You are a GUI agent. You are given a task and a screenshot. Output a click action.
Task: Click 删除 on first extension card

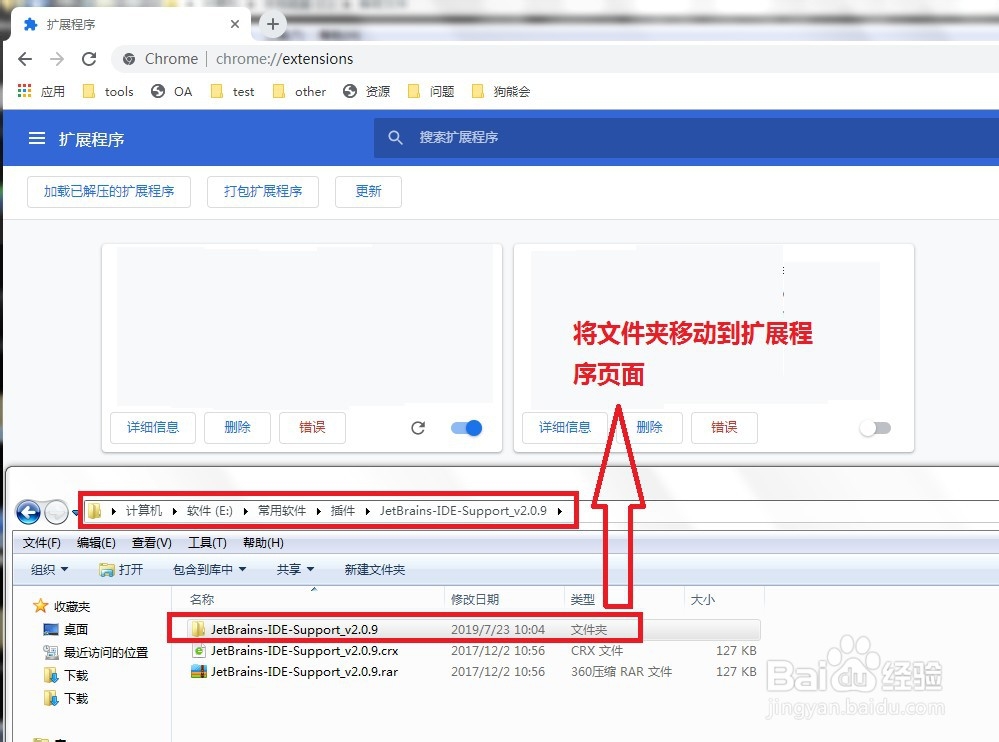[x=237, y=427]
